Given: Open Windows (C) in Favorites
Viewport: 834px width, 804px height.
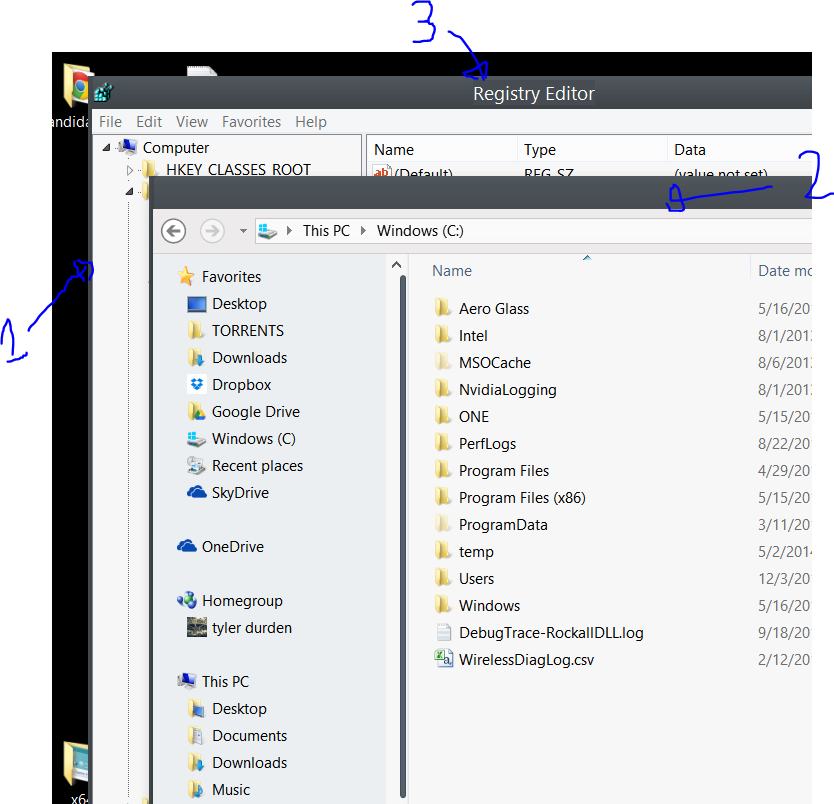Looking at the screenshot, I should pyautogui.click(x=253, y=439).
